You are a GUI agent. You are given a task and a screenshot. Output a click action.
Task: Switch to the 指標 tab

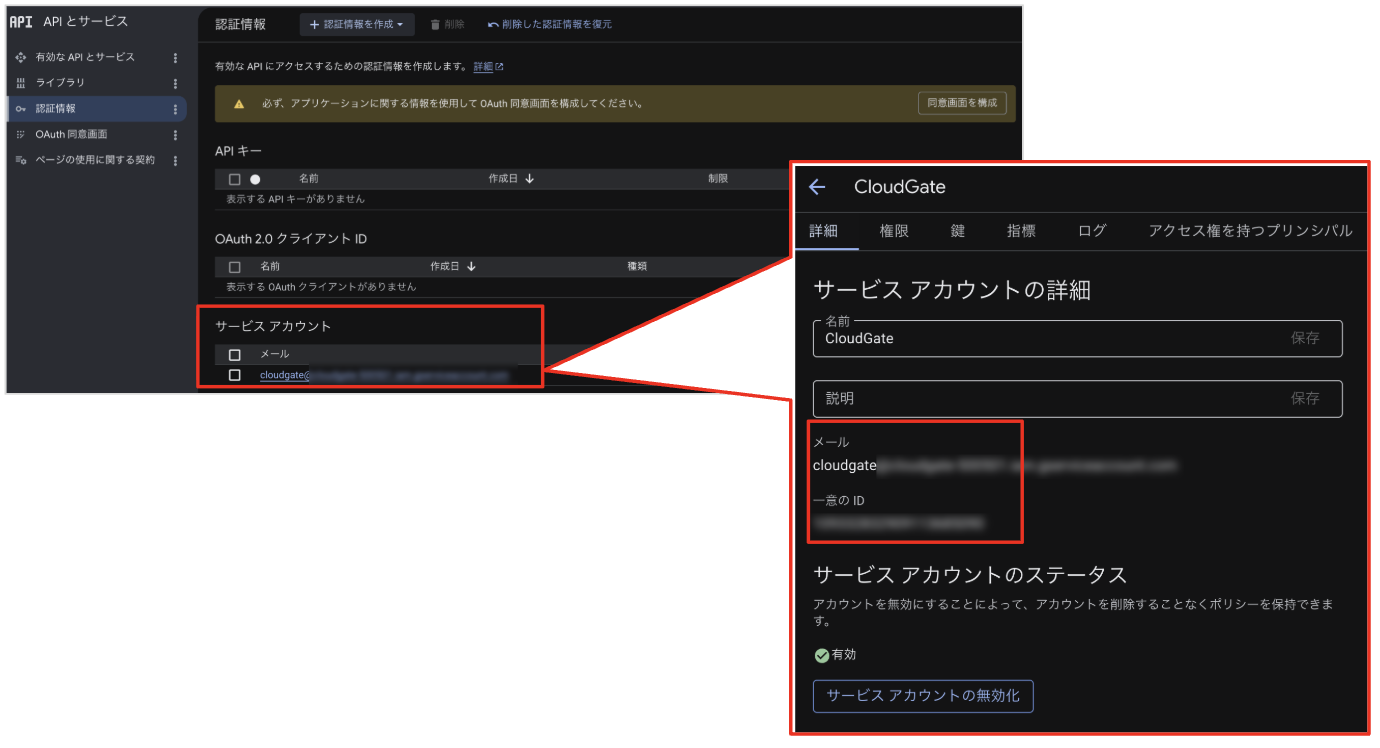pos(1021,231)
